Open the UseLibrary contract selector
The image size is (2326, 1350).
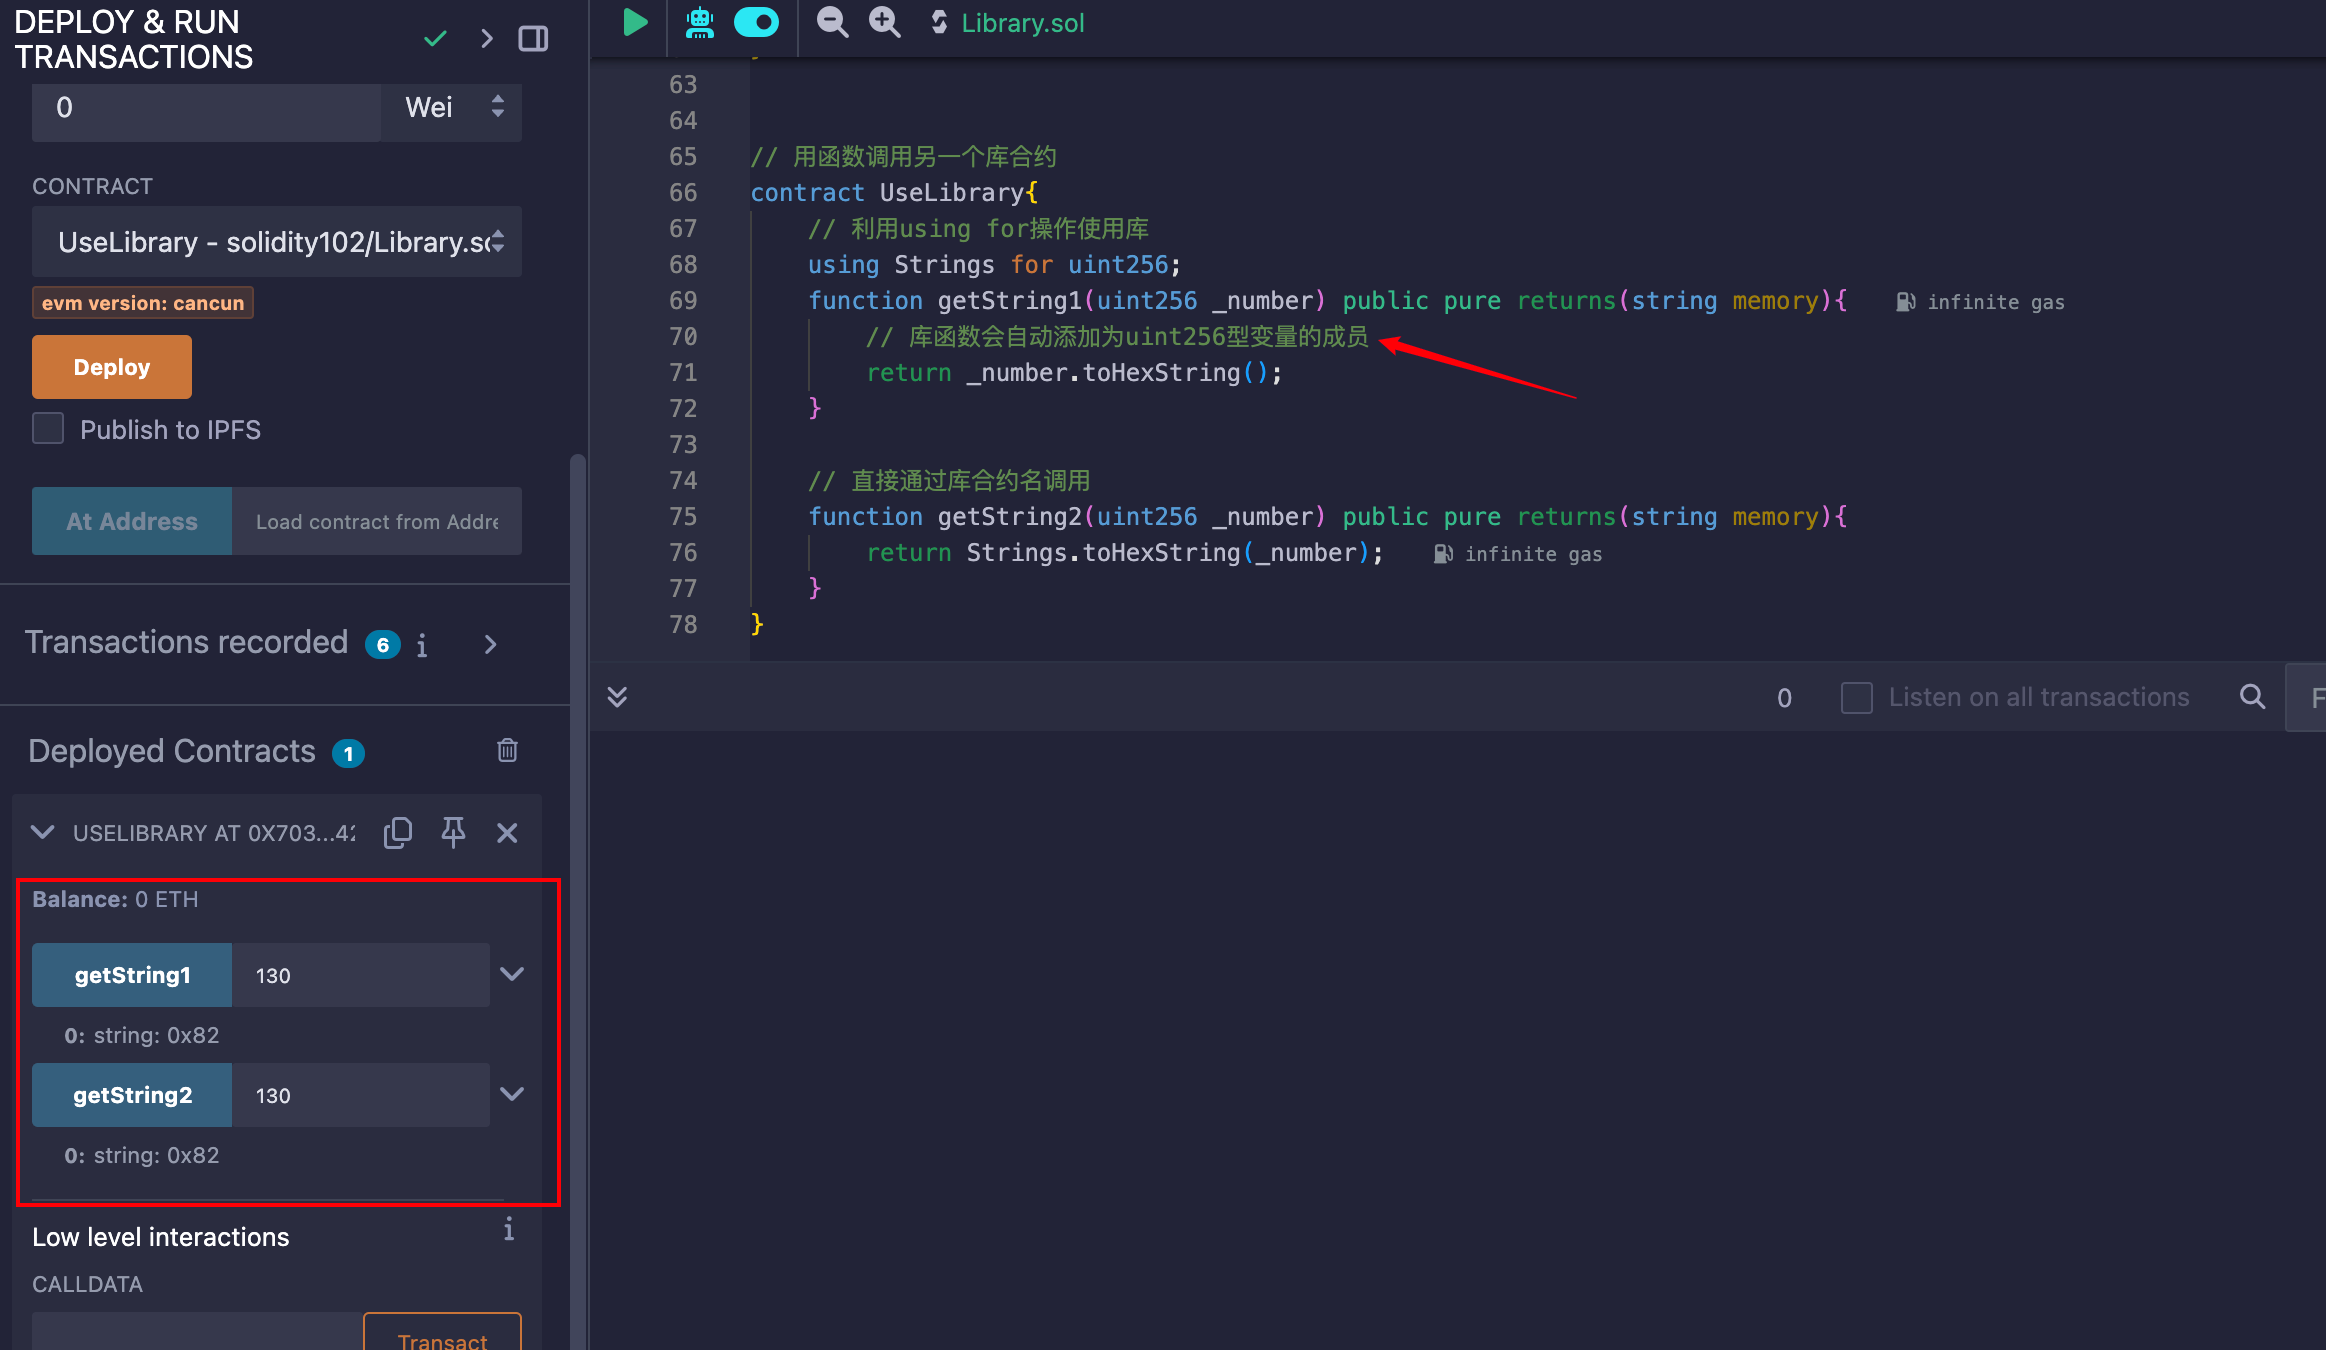click(277, 242)
